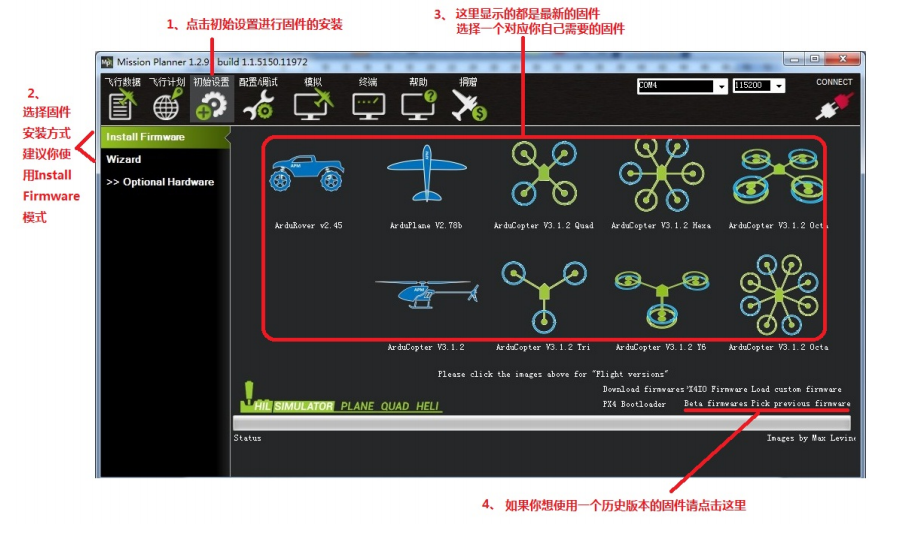Click the Status label text

tap(248, 438)
